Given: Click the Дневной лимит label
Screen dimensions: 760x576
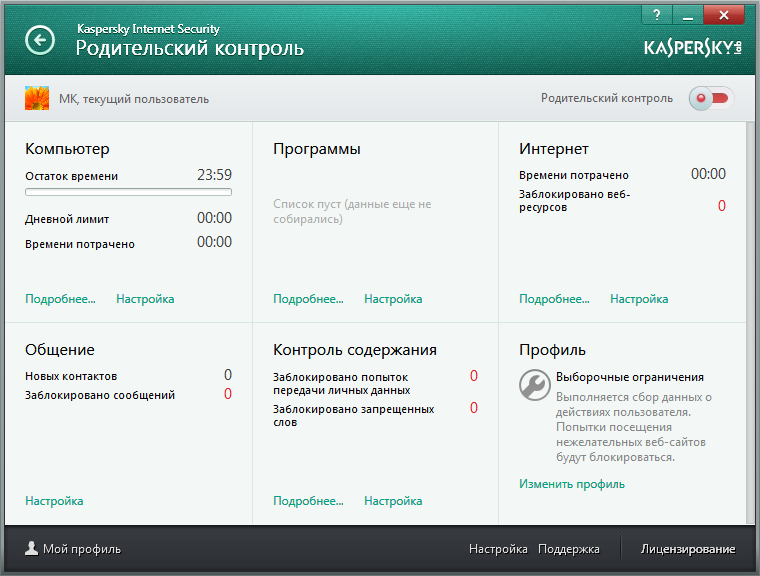Looking at the screenshot, I should 67,219.
